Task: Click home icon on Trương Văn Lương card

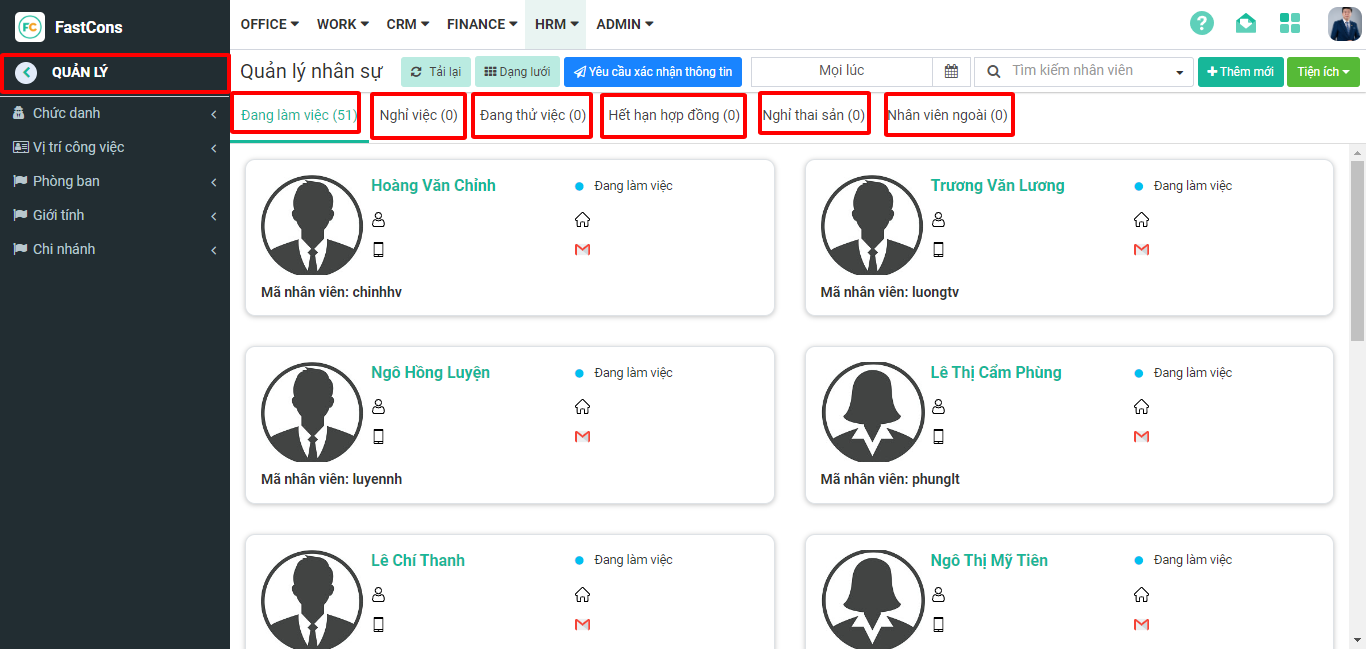Action: [x=1141, y=220]
